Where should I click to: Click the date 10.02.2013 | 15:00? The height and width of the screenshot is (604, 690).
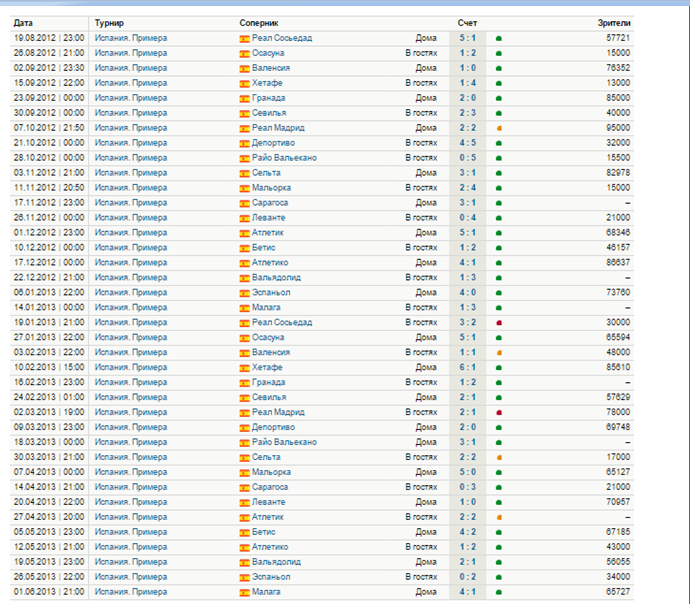49,367
